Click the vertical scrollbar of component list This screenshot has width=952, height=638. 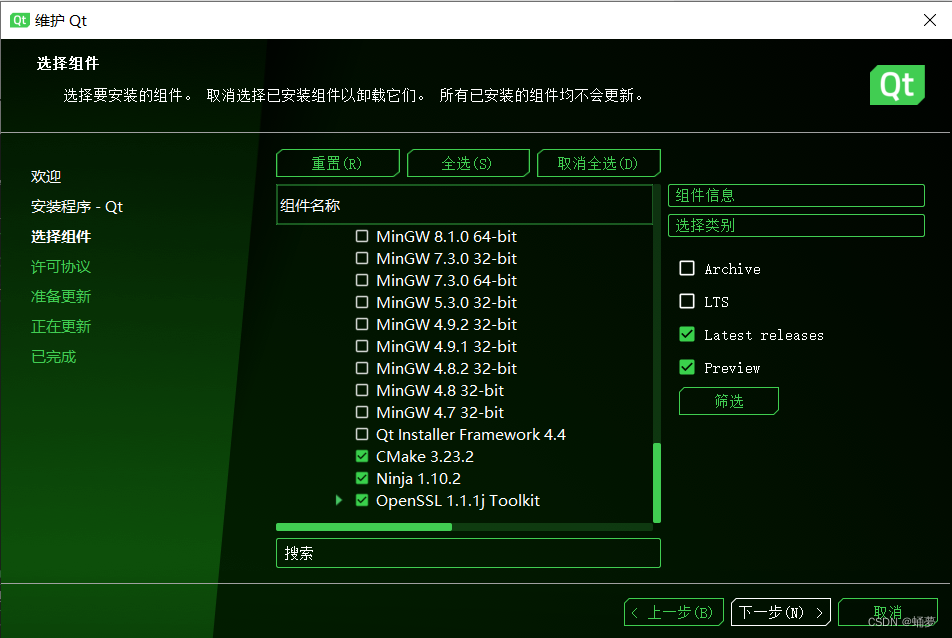point(657,482)
